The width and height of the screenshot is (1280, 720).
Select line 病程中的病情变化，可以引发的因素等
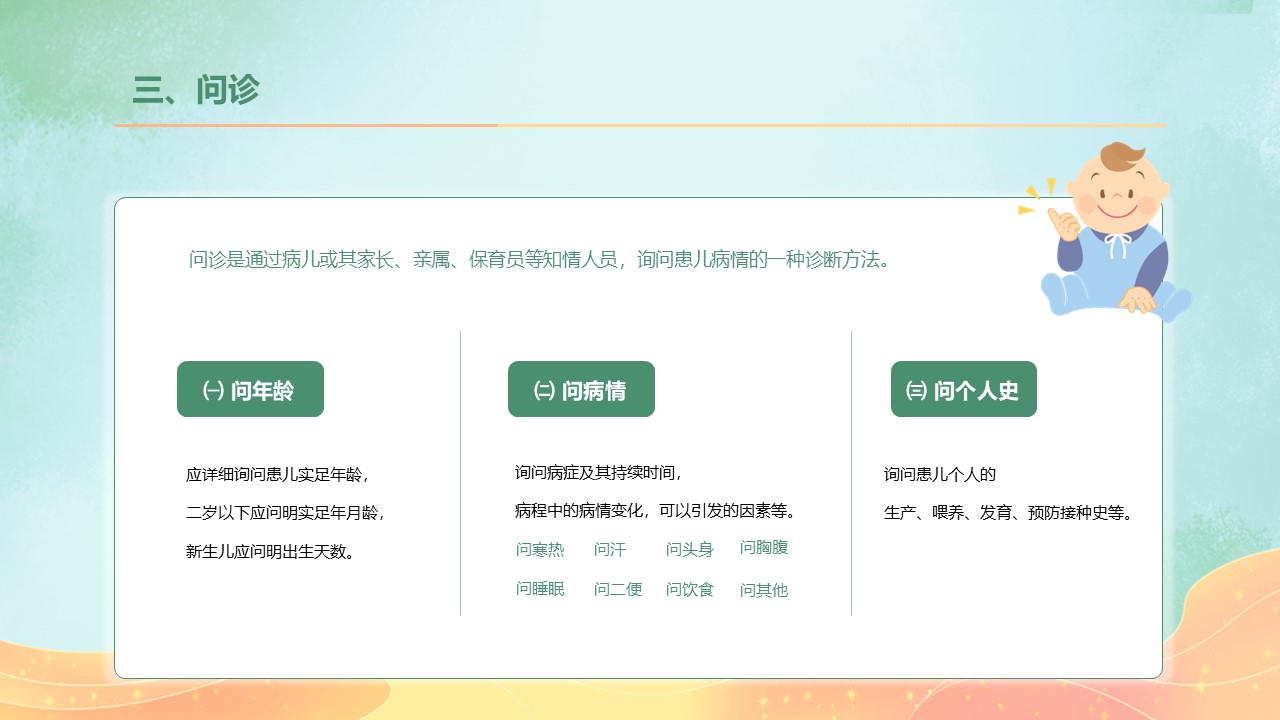[x=658, y=511]
